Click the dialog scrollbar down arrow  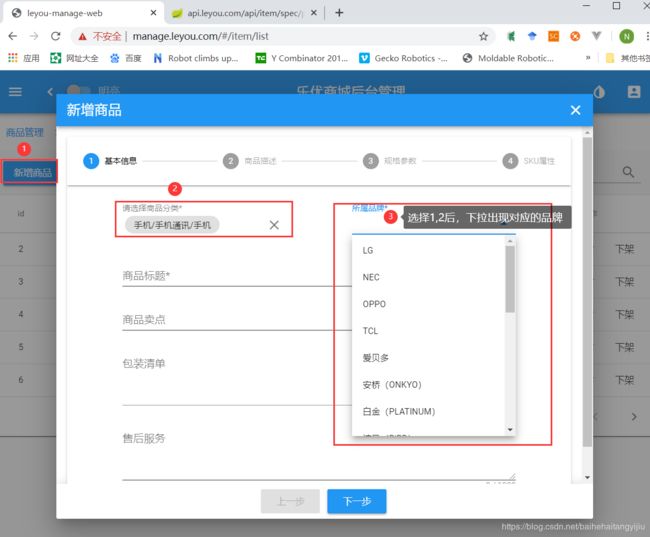point(587,478)
